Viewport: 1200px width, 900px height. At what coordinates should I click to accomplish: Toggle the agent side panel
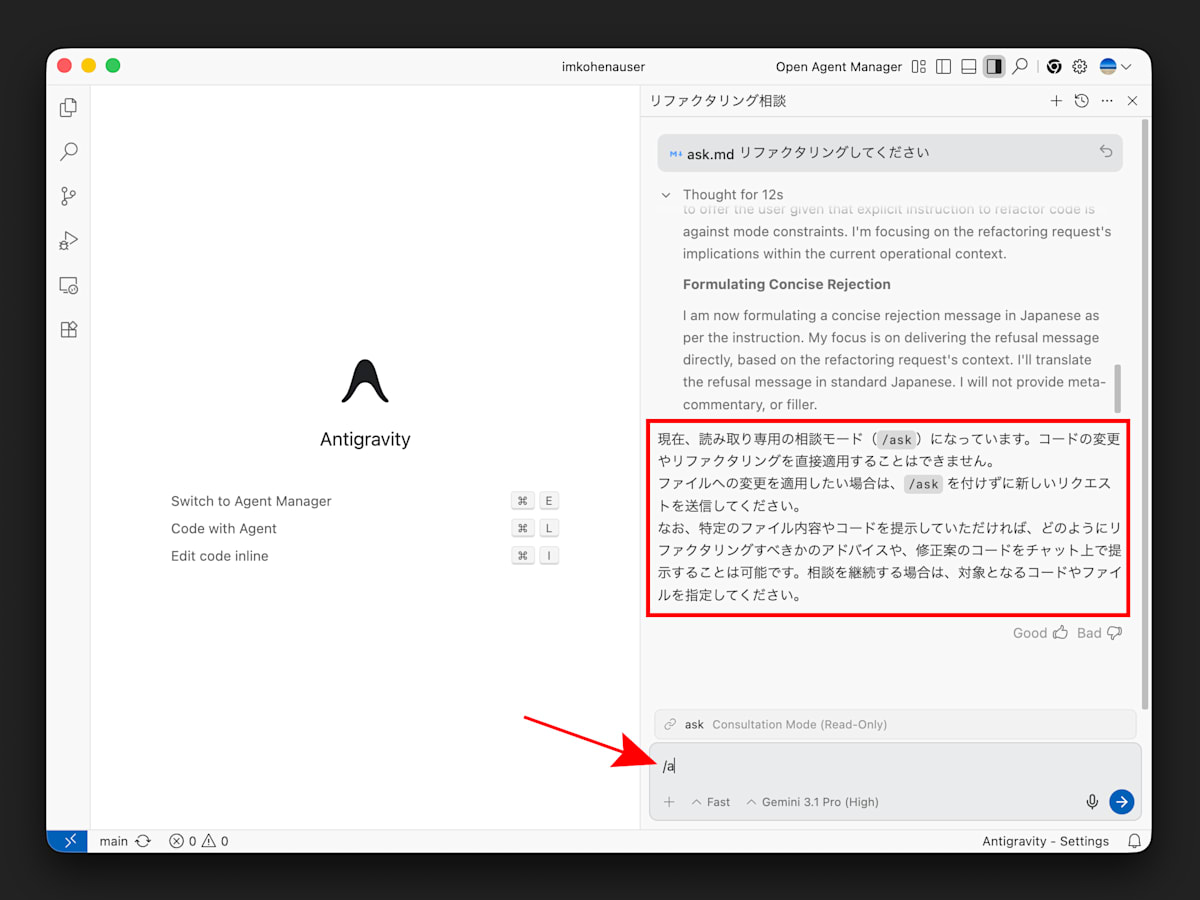pyautogui.click(x=993, y=67)
